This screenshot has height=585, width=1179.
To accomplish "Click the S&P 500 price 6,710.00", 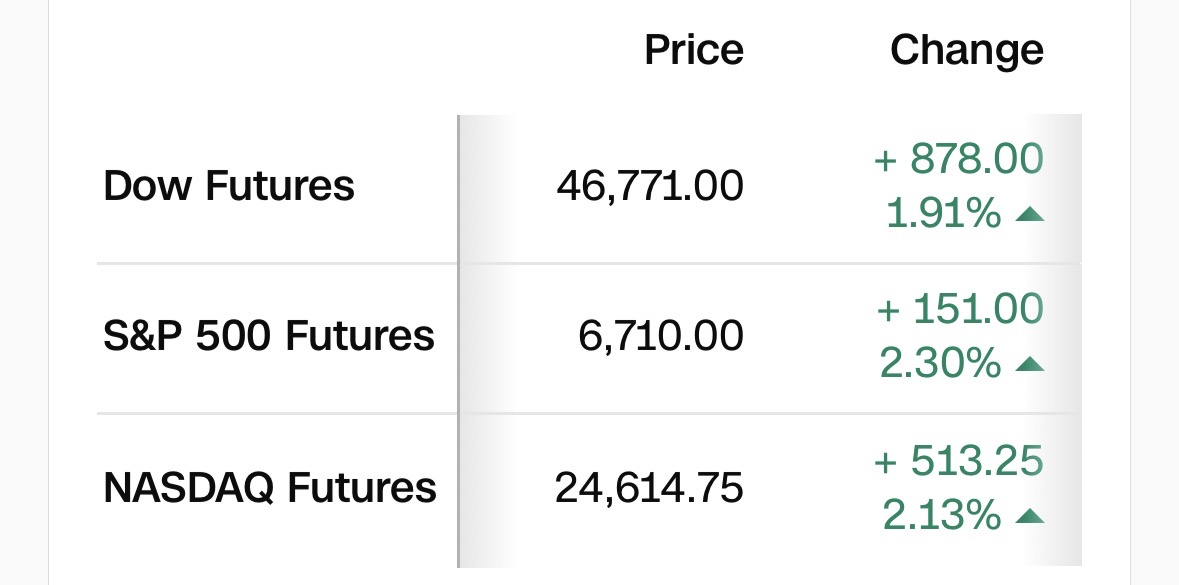I will [661, 336].
